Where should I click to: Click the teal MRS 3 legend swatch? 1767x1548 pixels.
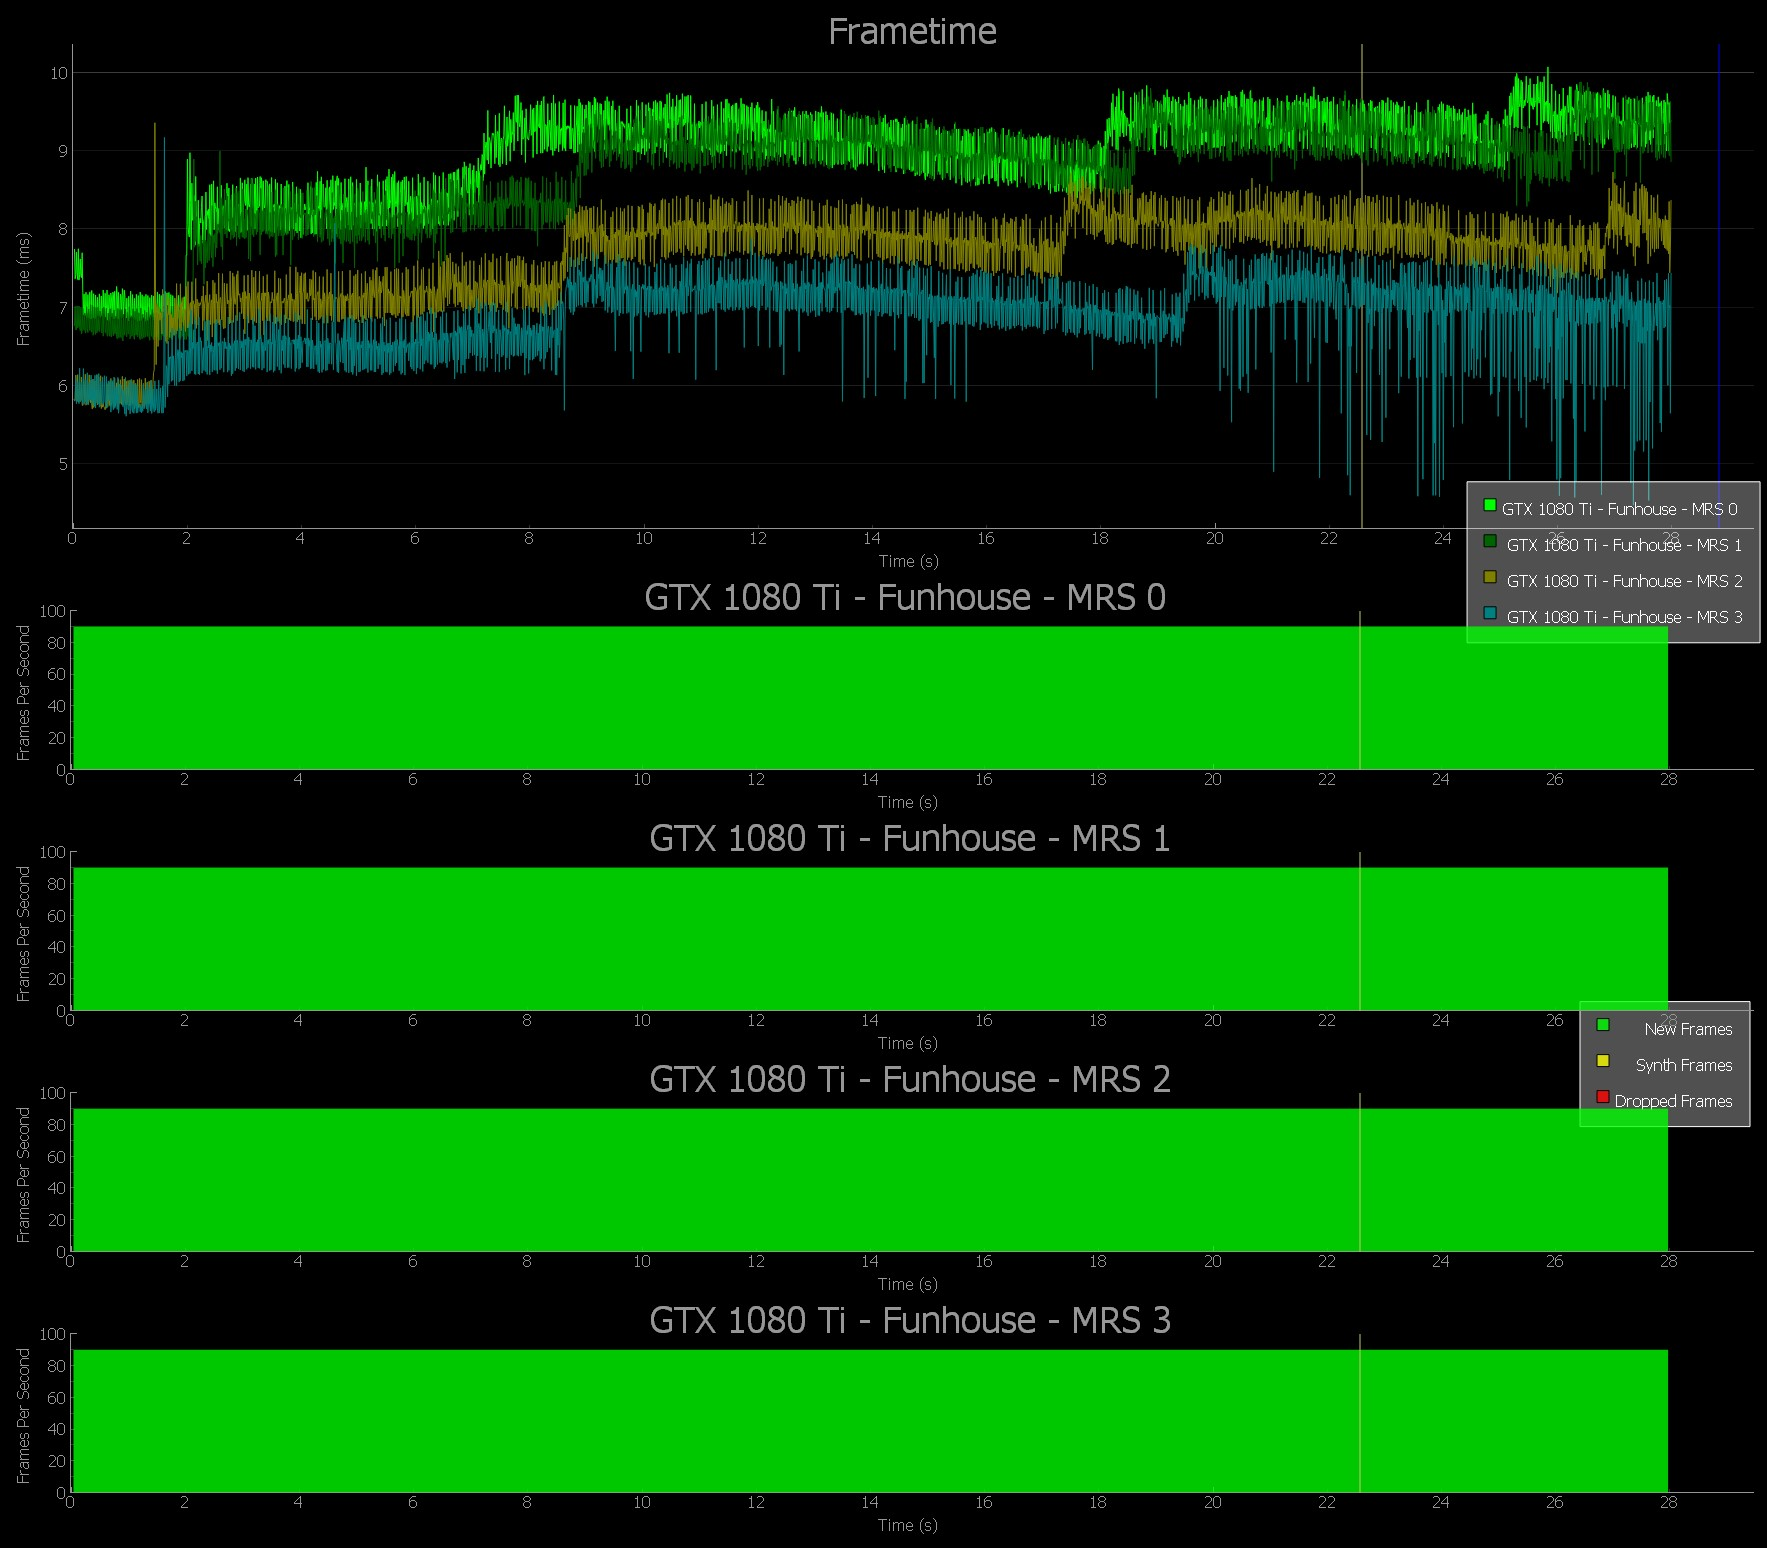(1489, 614)
